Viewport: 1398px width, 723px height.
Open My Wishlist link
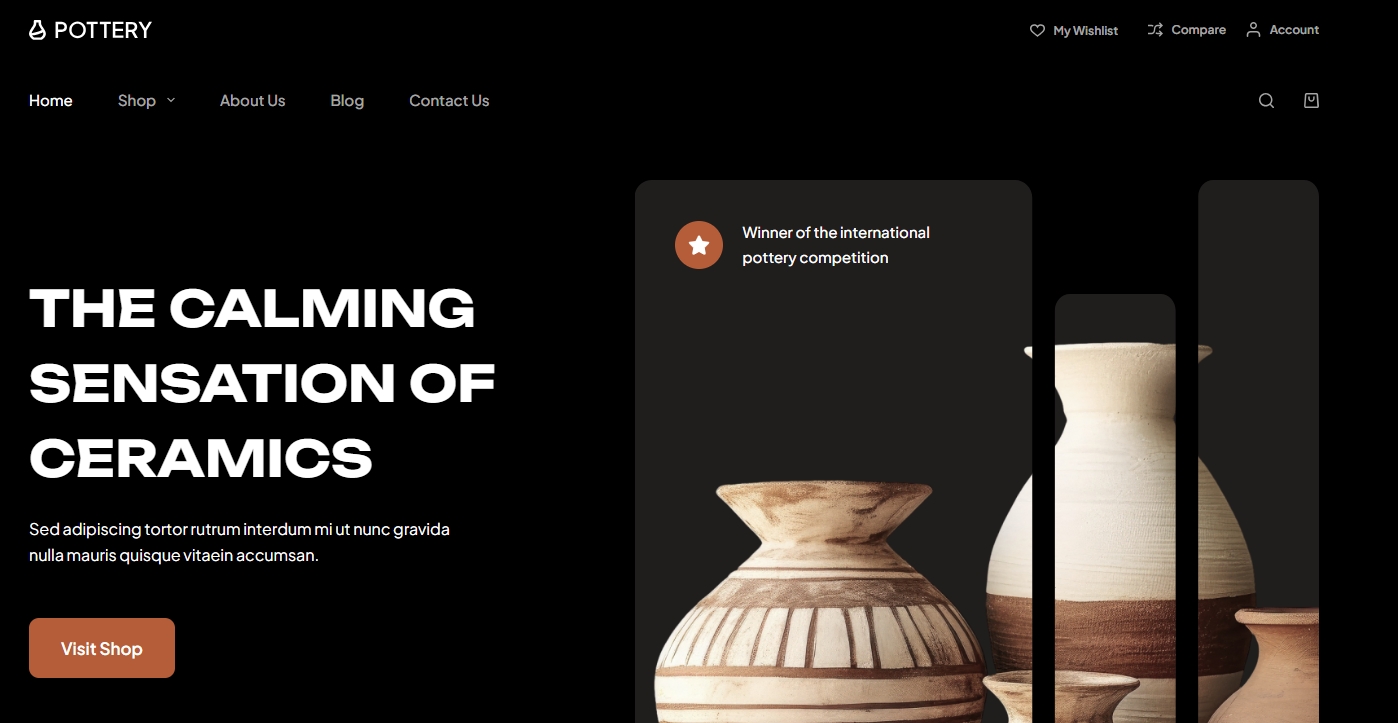coord(1086,31)
